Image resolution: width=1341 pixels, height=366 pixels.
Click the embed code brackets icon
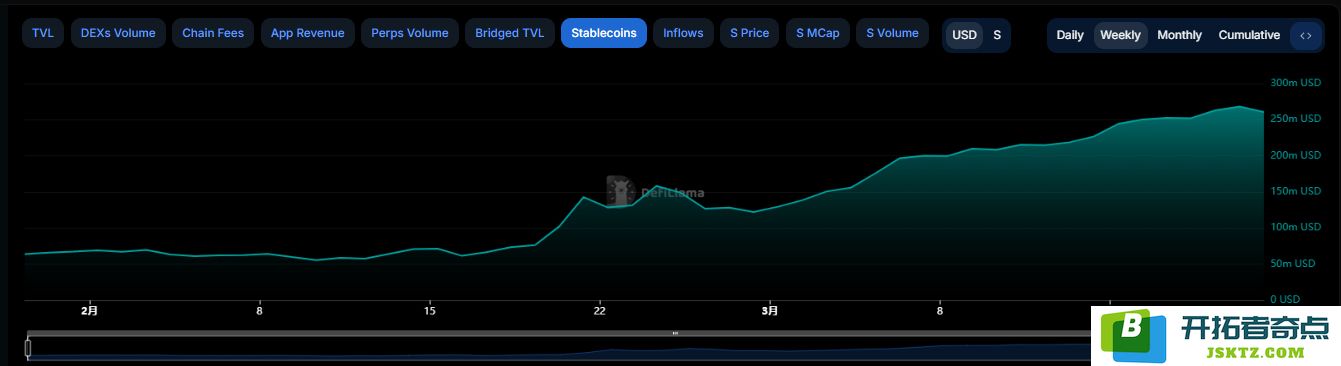click(x=1305, y=35)
